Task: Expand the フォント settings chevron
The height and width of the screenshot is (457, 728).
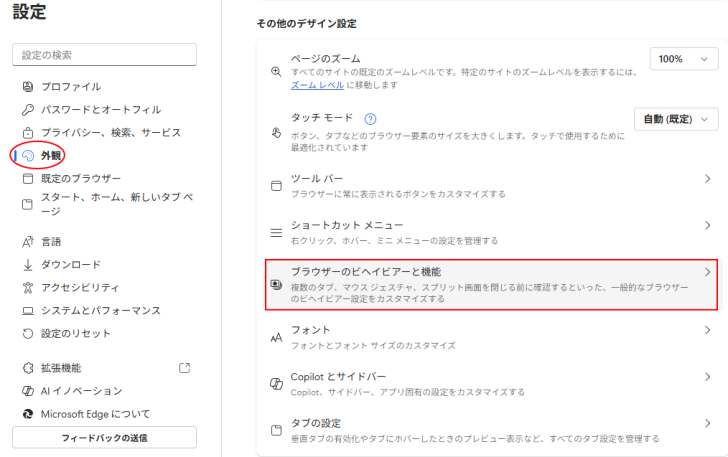Action: (x=707, y=330)
